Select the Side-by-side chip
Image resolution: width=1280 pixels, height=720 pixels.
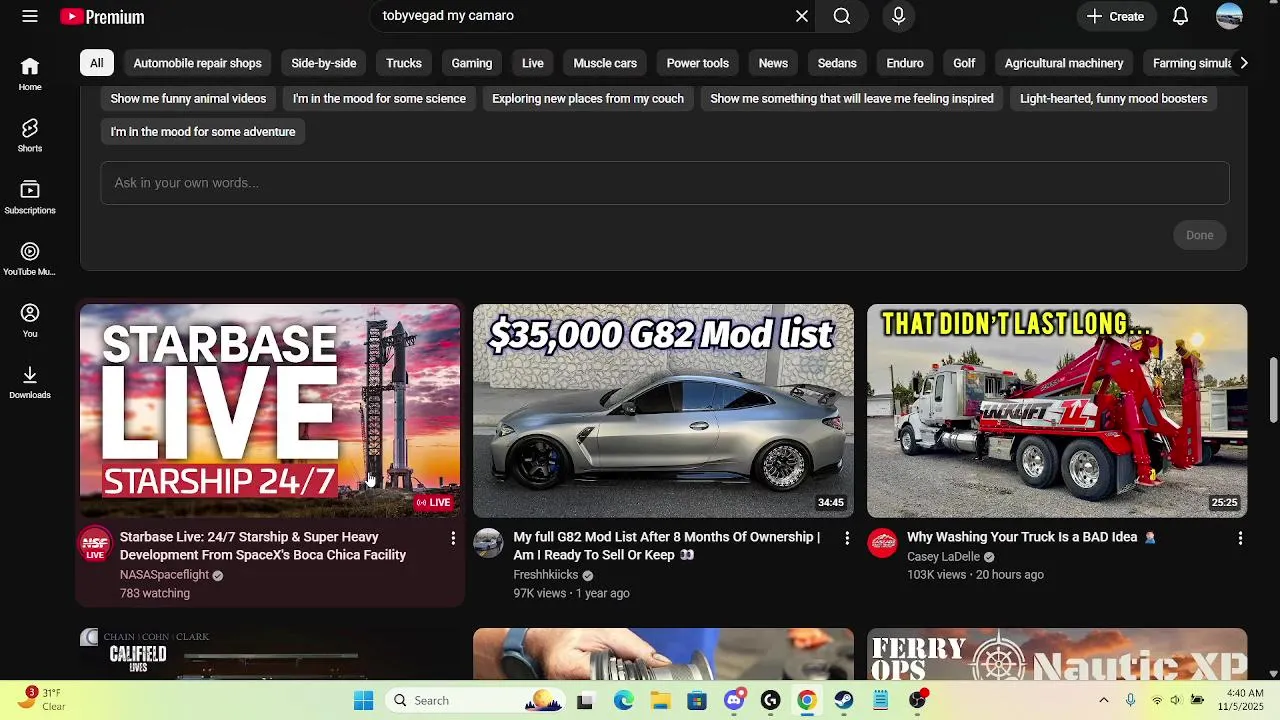(324, 63)
